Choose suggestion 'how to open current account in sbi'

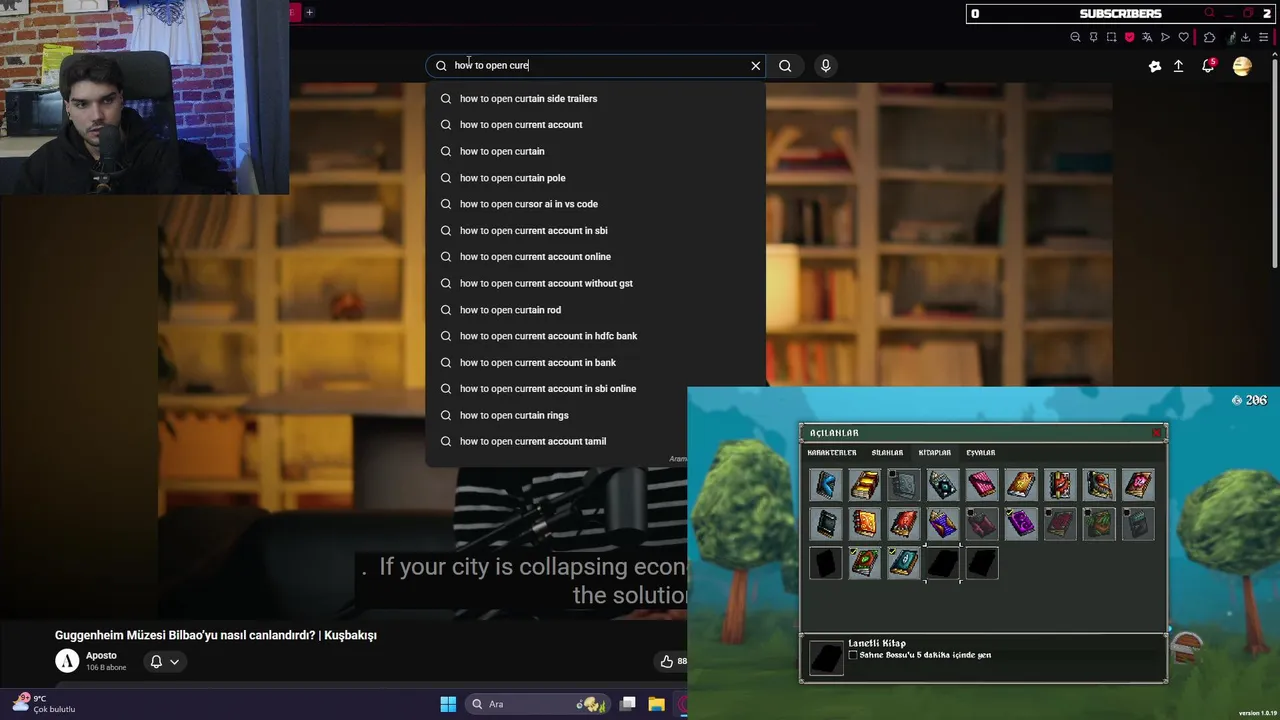pyautogui.click(x=595, y=231)
